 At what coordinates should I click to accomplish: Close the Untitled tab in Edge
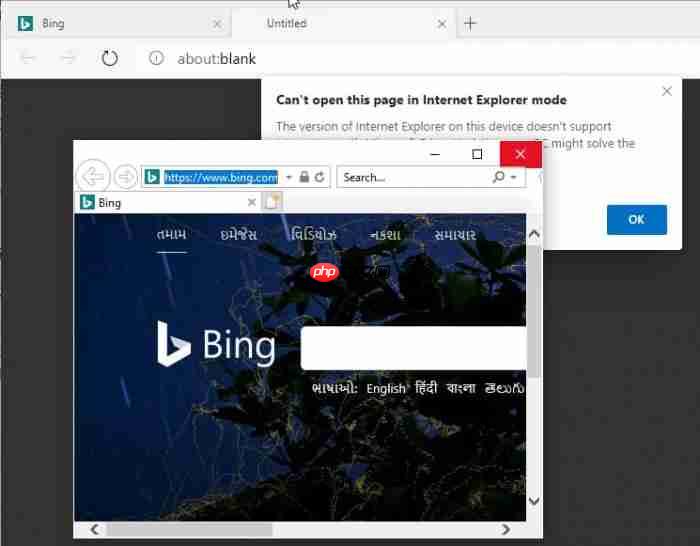442,24
